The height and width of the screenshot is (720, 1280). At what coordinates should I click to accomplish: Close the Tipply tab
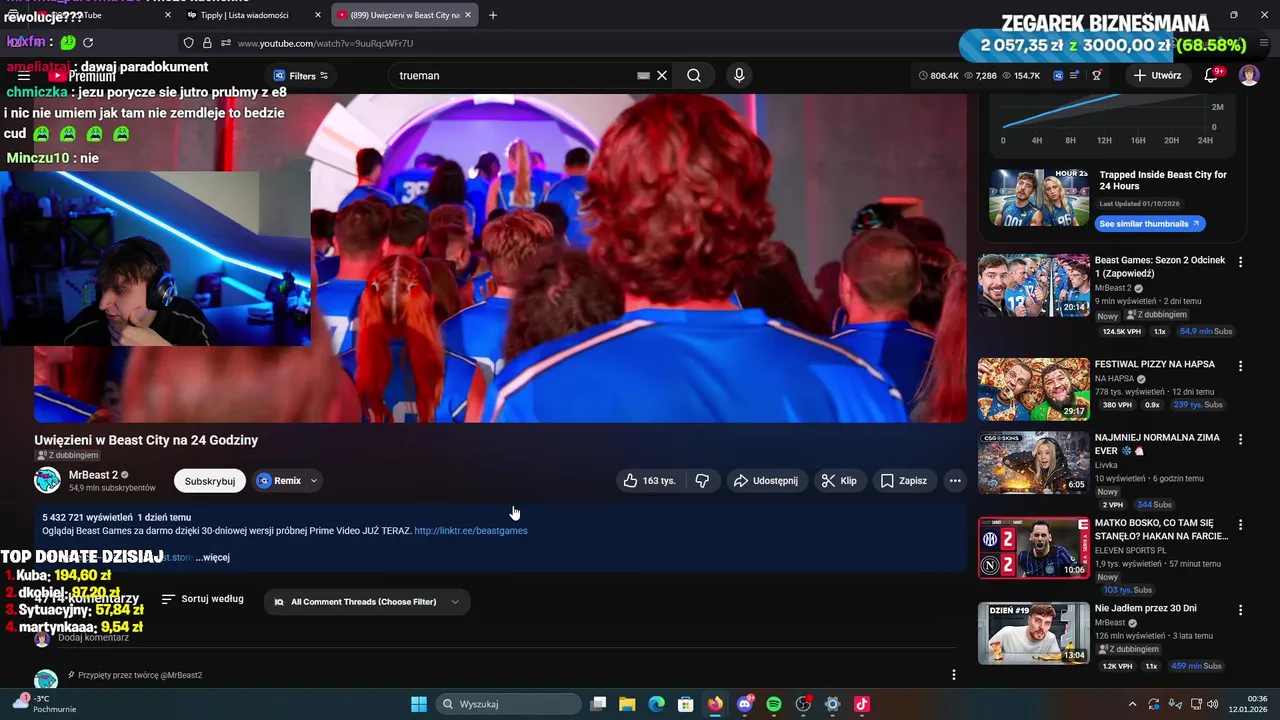(318, 15)
